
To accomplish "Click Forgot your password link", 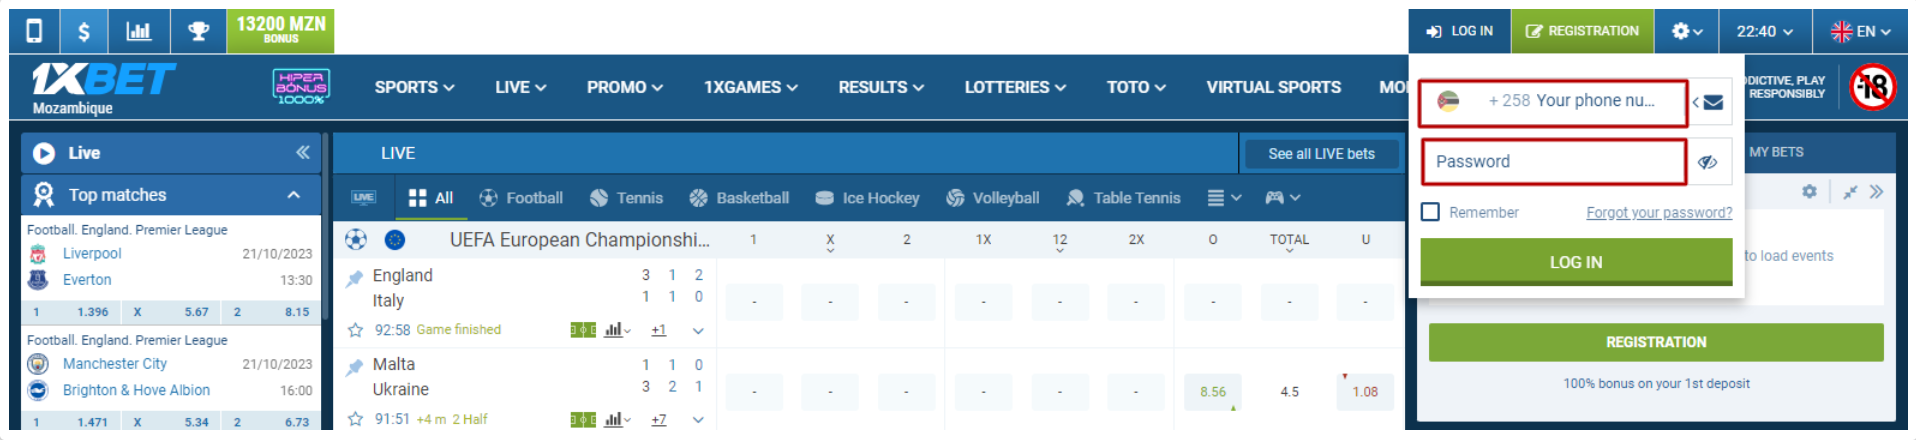I will (x=1659, y=213).
